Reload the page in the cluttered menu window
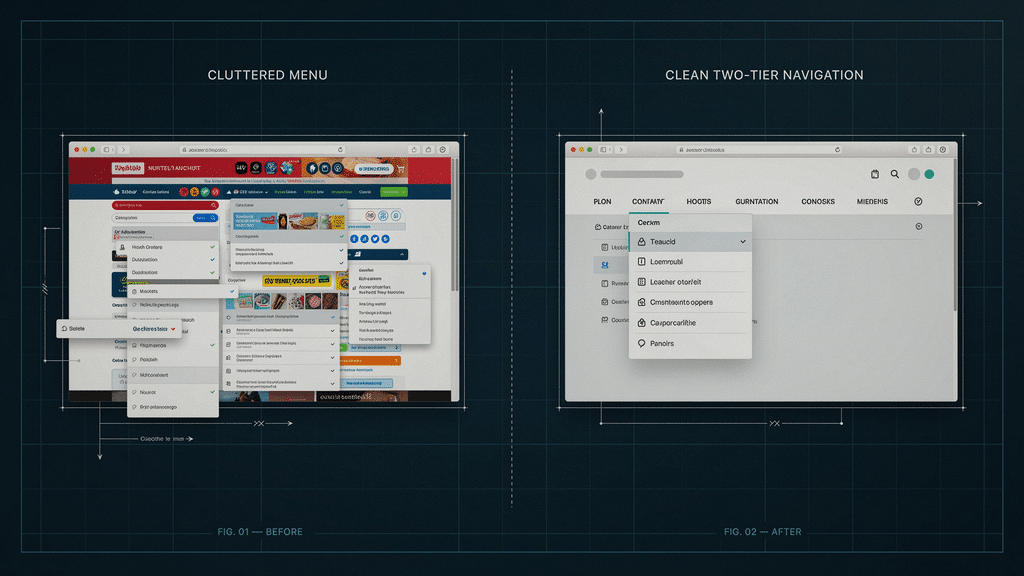The width and height of the screenshot is (1024, 576). point(340,150)
